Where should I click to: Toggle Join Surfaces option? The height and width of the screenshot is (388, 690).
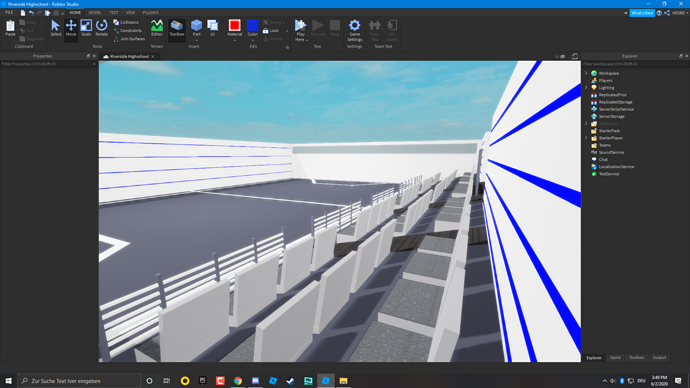click(129, 39)
